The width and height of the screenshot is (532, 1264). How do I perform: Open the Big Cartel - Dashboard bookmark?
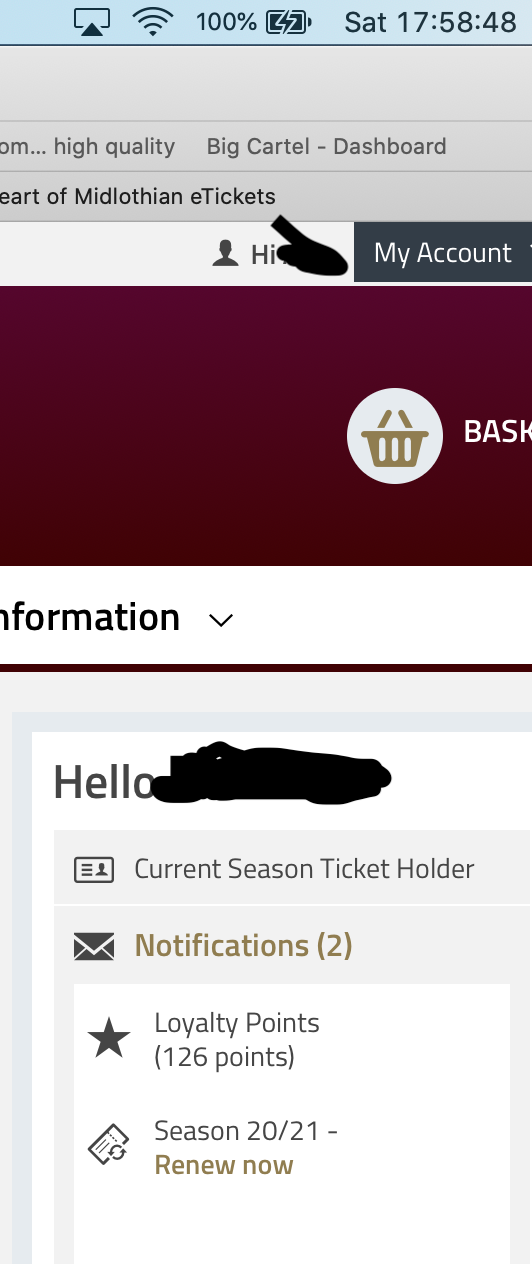(x=326, y=146)
